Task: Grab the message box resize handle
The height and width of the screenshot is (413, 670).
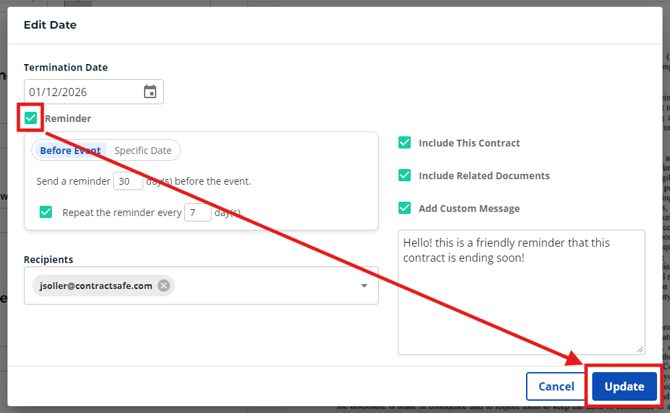Action: [x=639, y=348]
